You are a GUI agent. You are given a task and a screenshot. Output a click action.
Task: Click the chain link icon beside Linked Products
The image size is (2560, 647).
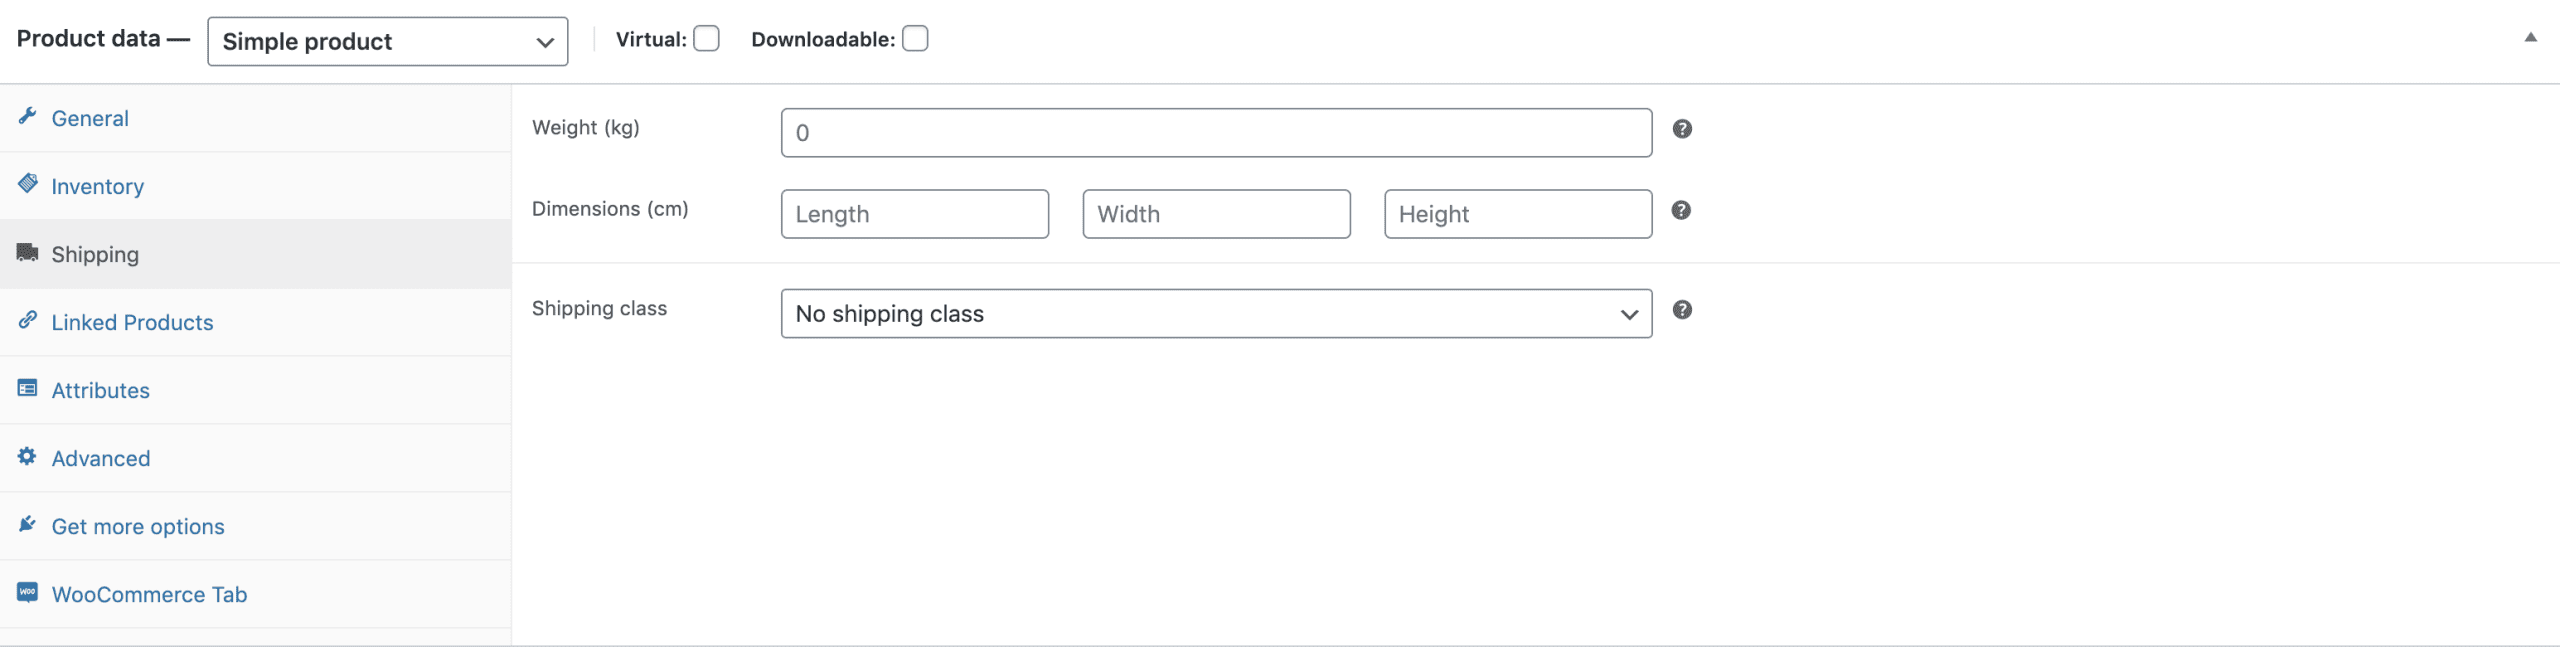pyautogui.click(x=28, y=320)
